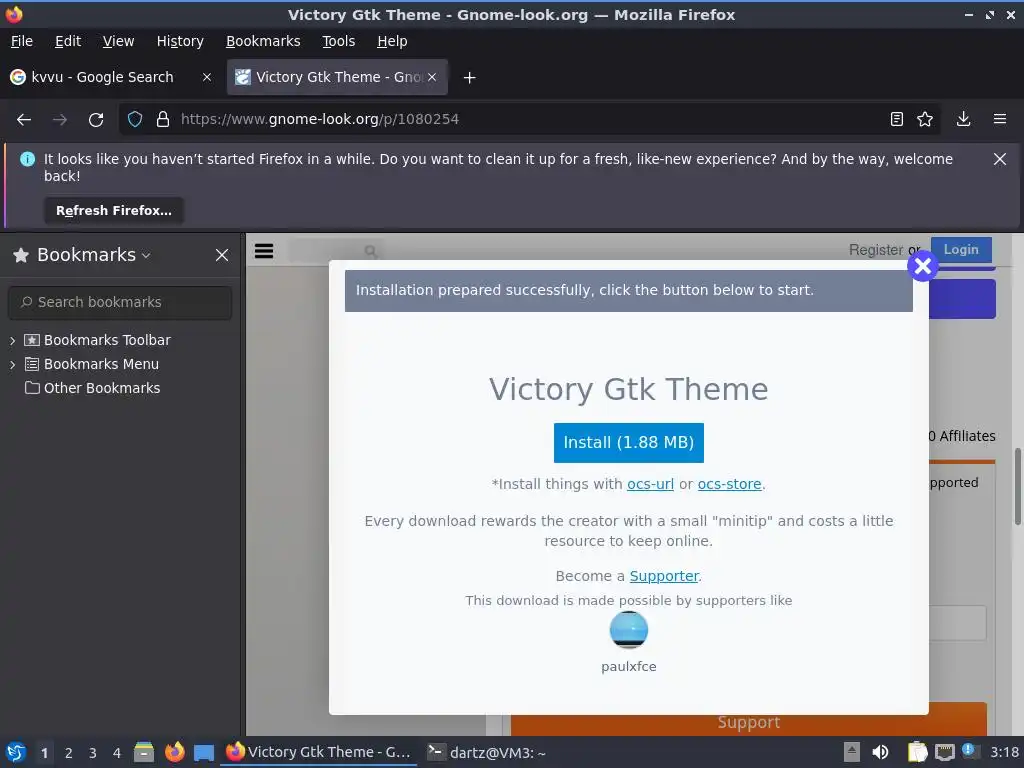Close the Victory Gtk Theme tab
This screenshot has height=768, width=1024.
tap(432, 77)
